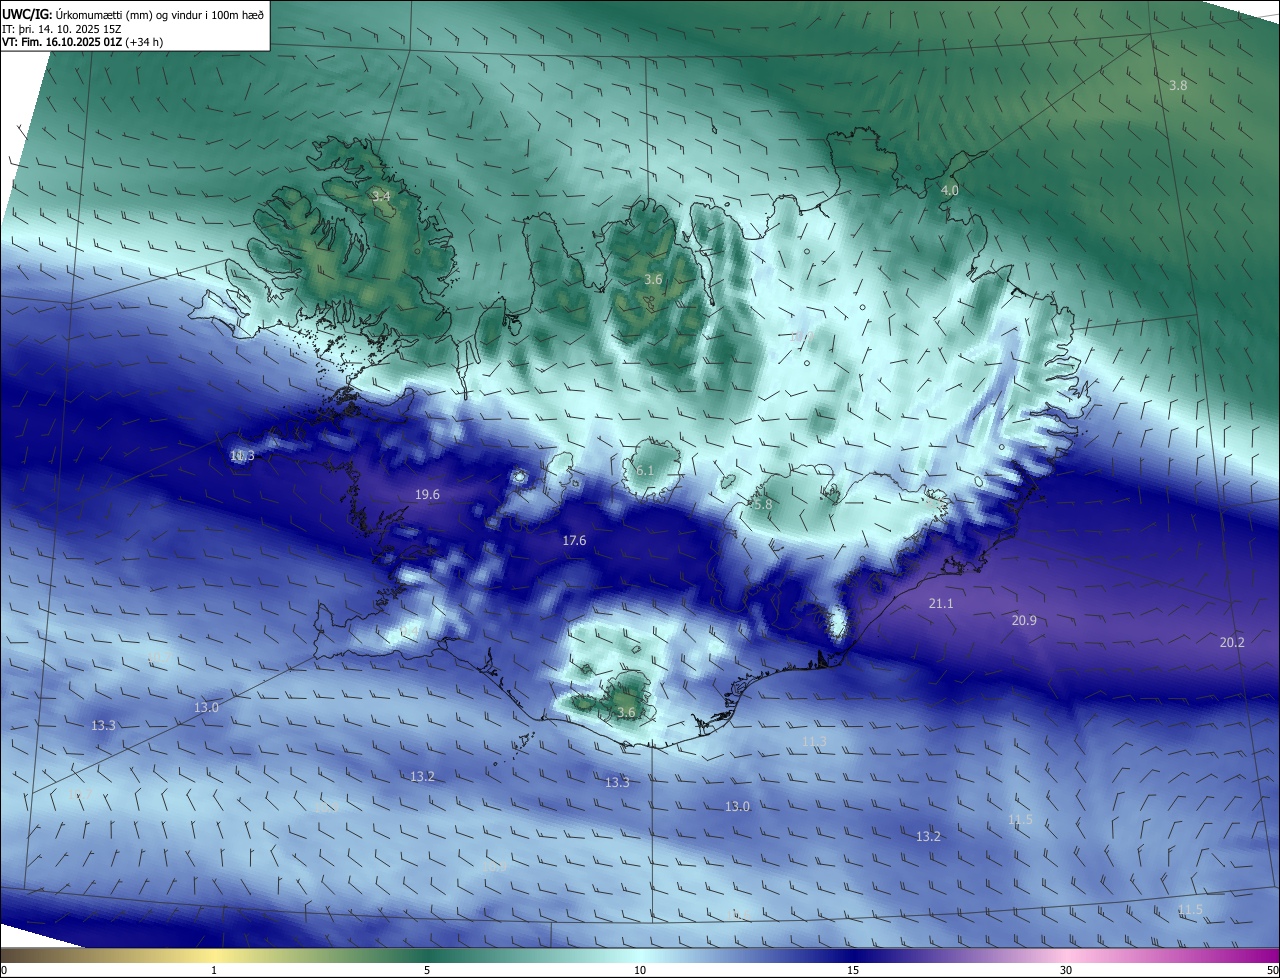Click the 5.8 value label on the map
The image size is (1280, 978).
point(763,506)
